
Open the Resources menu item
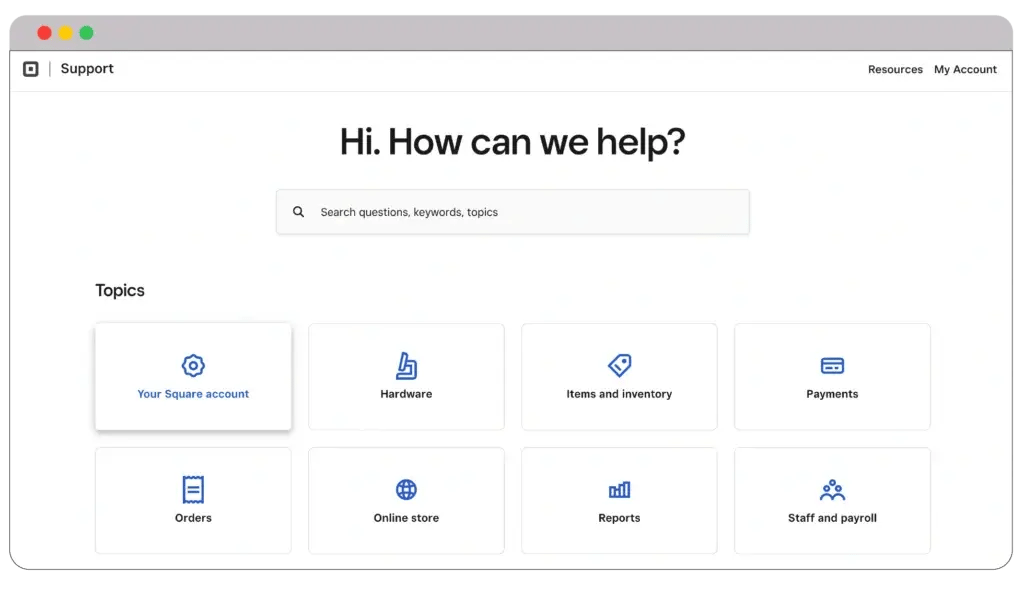click(x=895, y=70)
